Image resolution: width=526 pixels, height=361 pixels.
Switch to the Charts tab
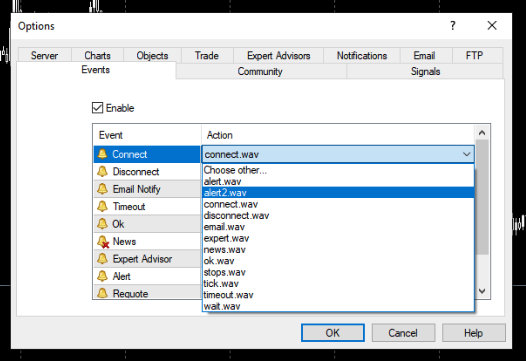[97, 55]
